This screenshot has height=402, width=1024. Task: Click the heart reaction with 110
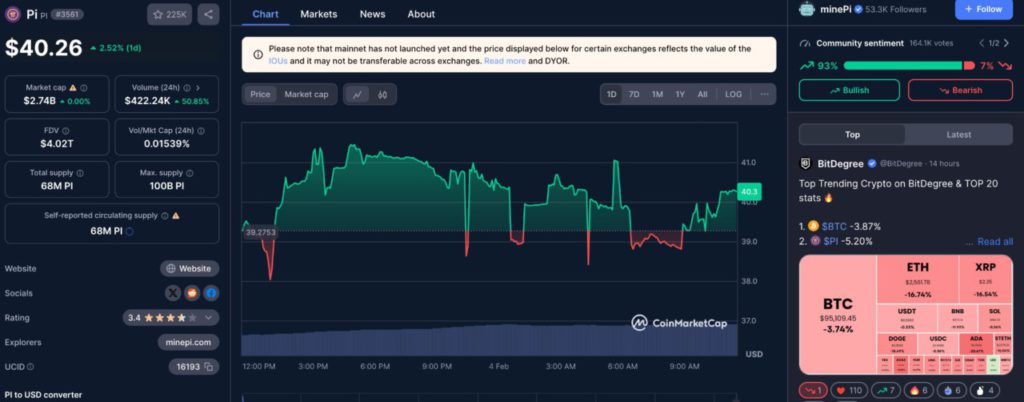click(848, 391)
